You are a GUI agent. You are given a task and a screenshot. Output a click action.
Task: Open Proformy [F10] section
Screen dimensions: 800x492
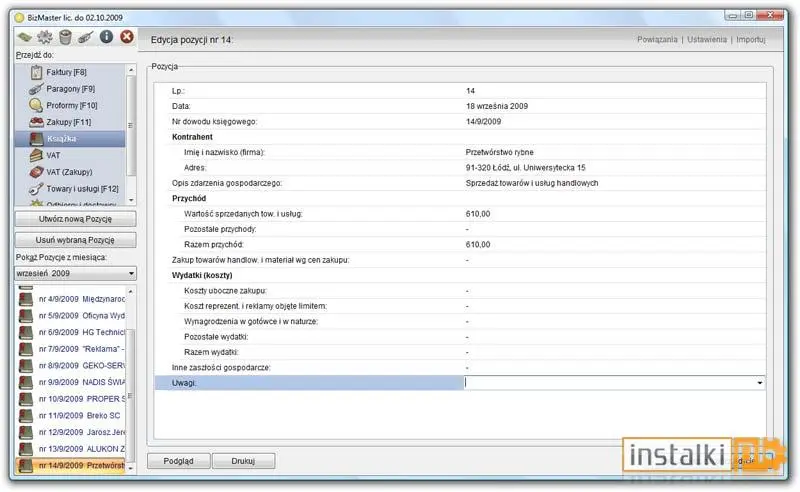[x=70, y=105]
